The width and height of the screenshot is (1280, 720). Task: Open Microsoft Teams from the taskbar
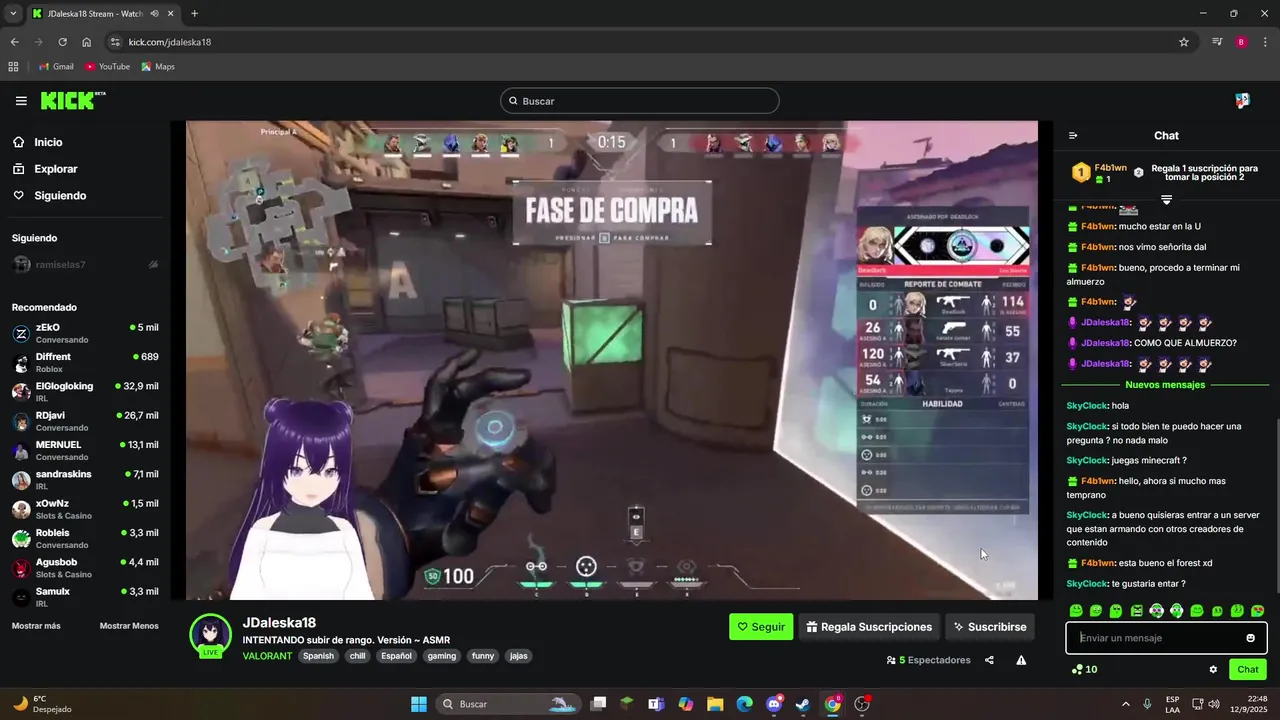(x=656, y=704)
